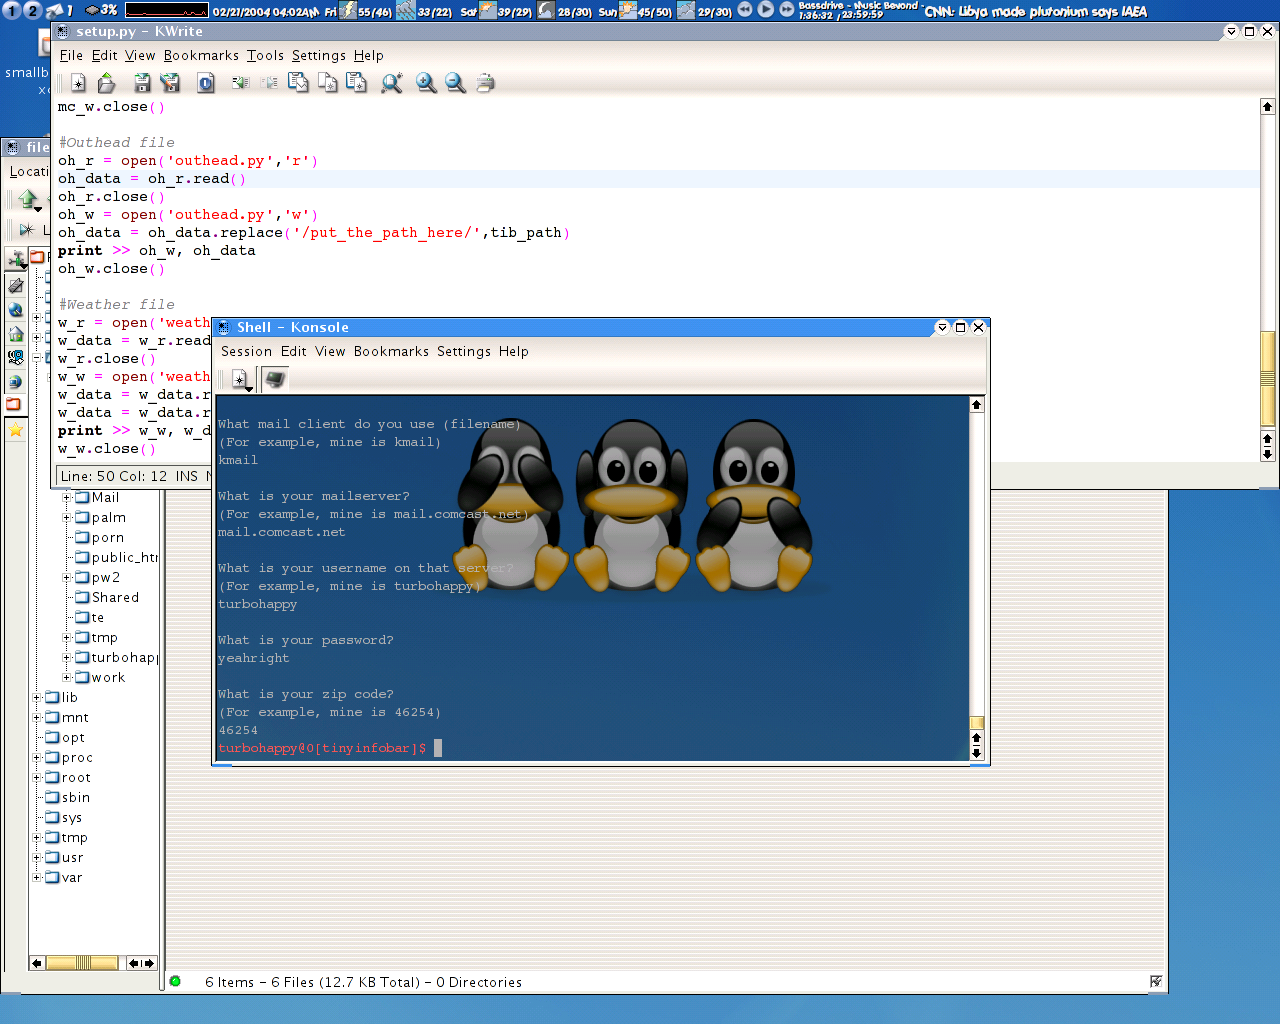
Task: Switch to desktop 1 in pager
Action: 12,11
